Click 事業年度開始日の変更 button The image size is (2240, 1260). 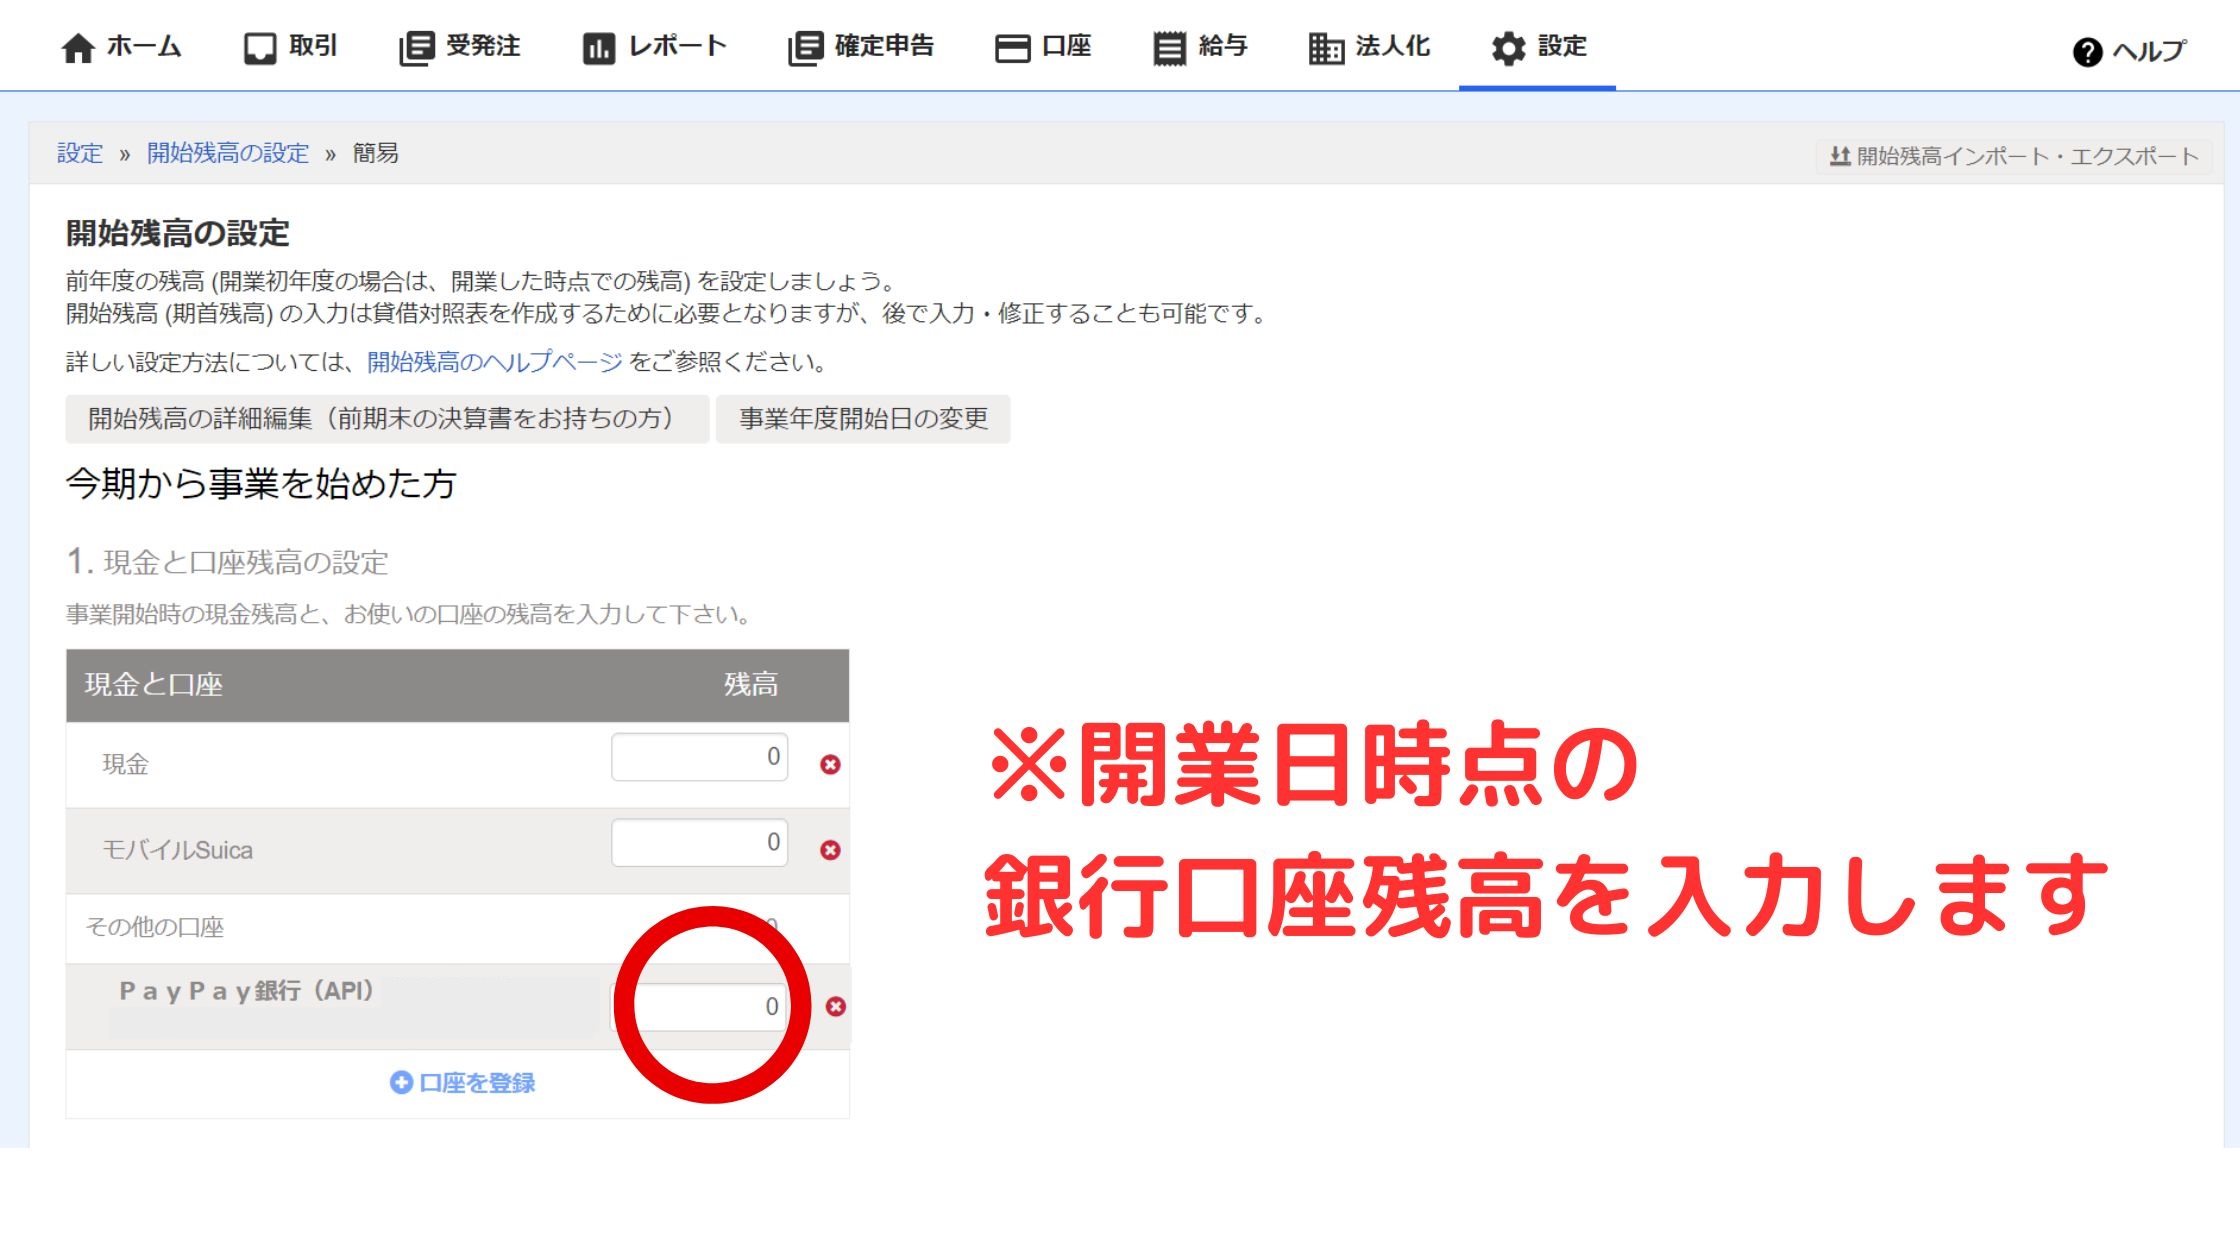pos(863,418)
